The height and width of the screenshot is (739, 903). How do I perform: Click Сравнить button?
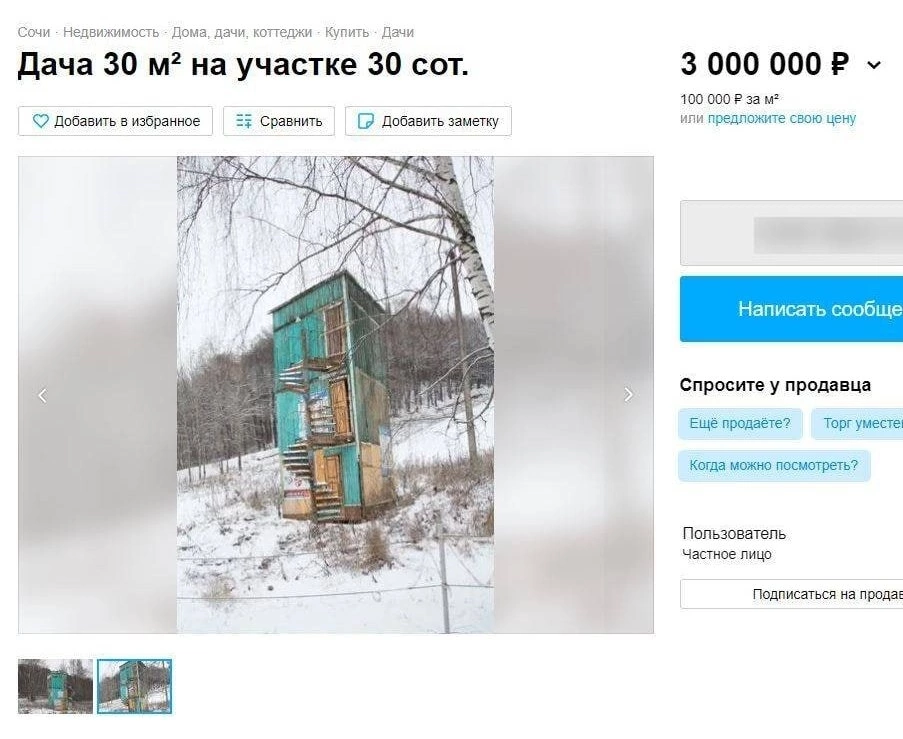(x=279, y=121)
